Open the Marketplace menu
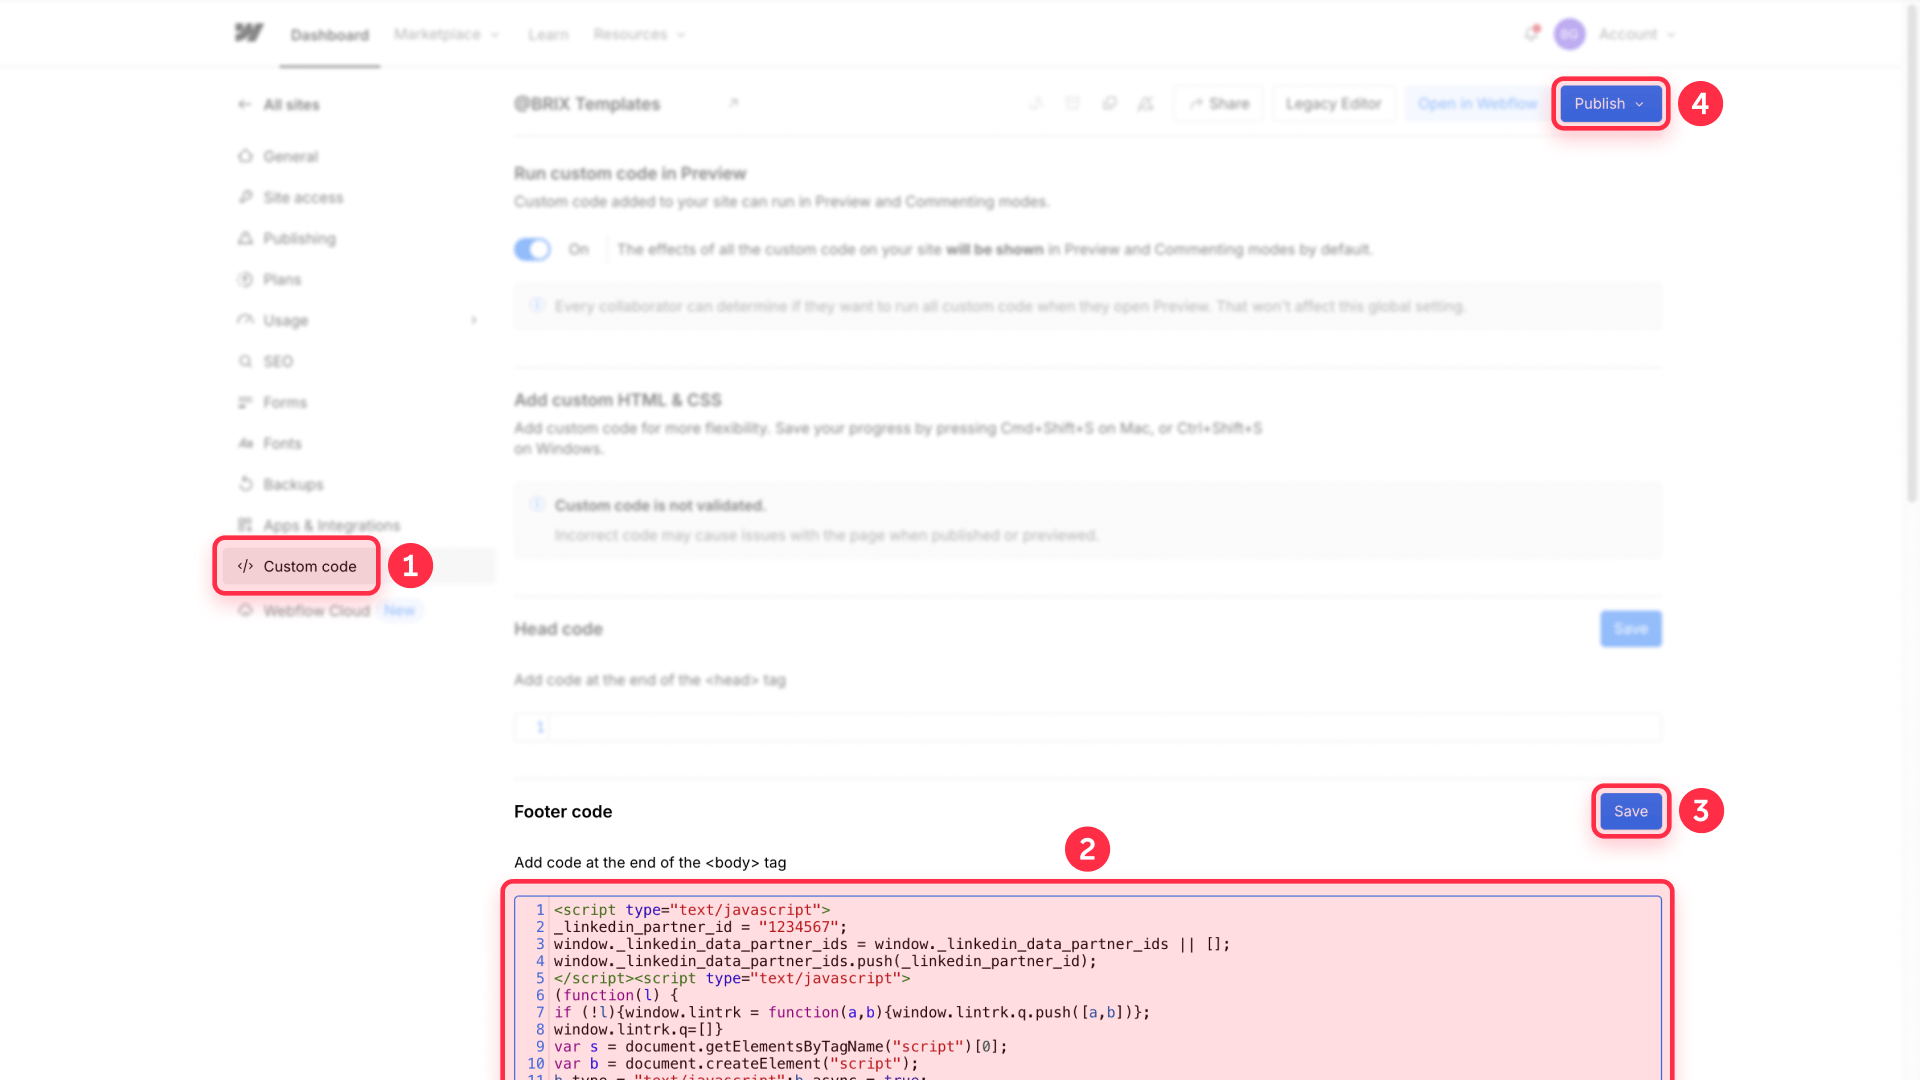 [445, 34]
